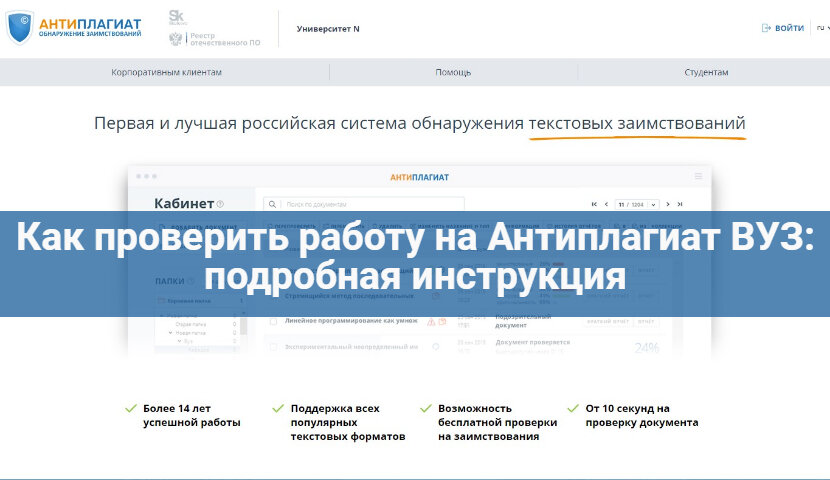Screen dimensions: 830x480
Task: Jump to last page in pagination
Action: (x=680, y=204)
